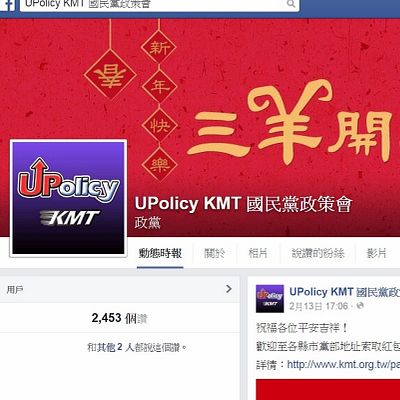Click the globe privacy icon on post
Screen dimensions: 400x400
(360, 305)
